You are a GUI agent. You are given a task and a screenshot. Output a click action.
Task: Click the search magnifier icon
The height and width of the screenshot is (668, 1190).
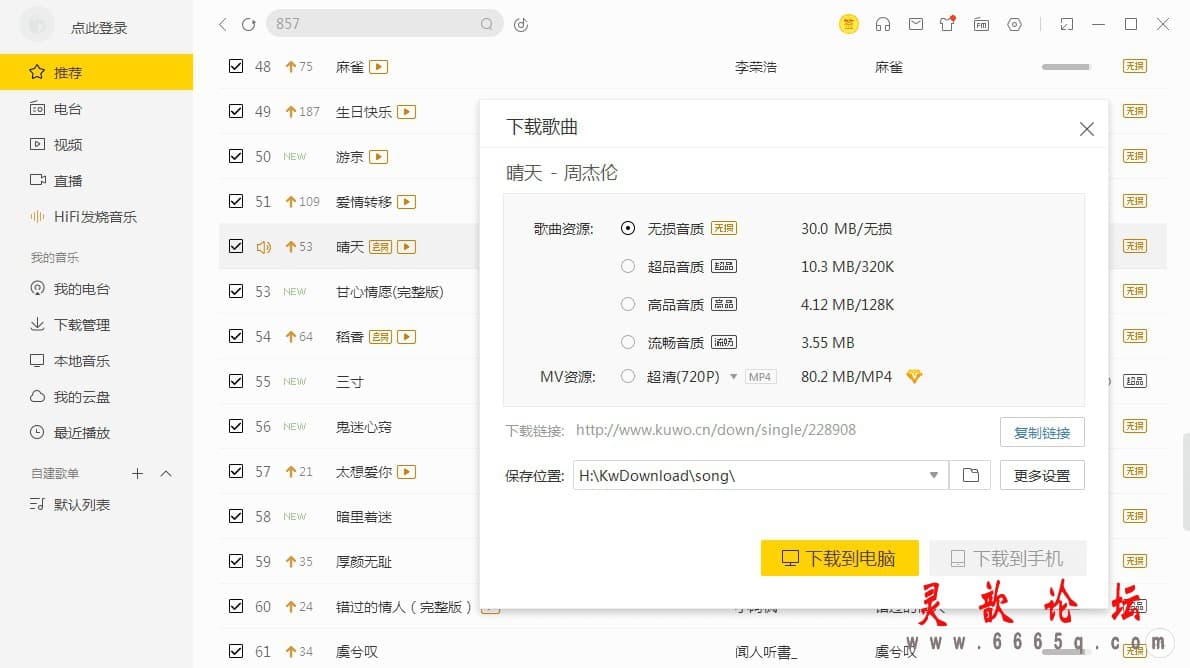(x=486, y=24)
